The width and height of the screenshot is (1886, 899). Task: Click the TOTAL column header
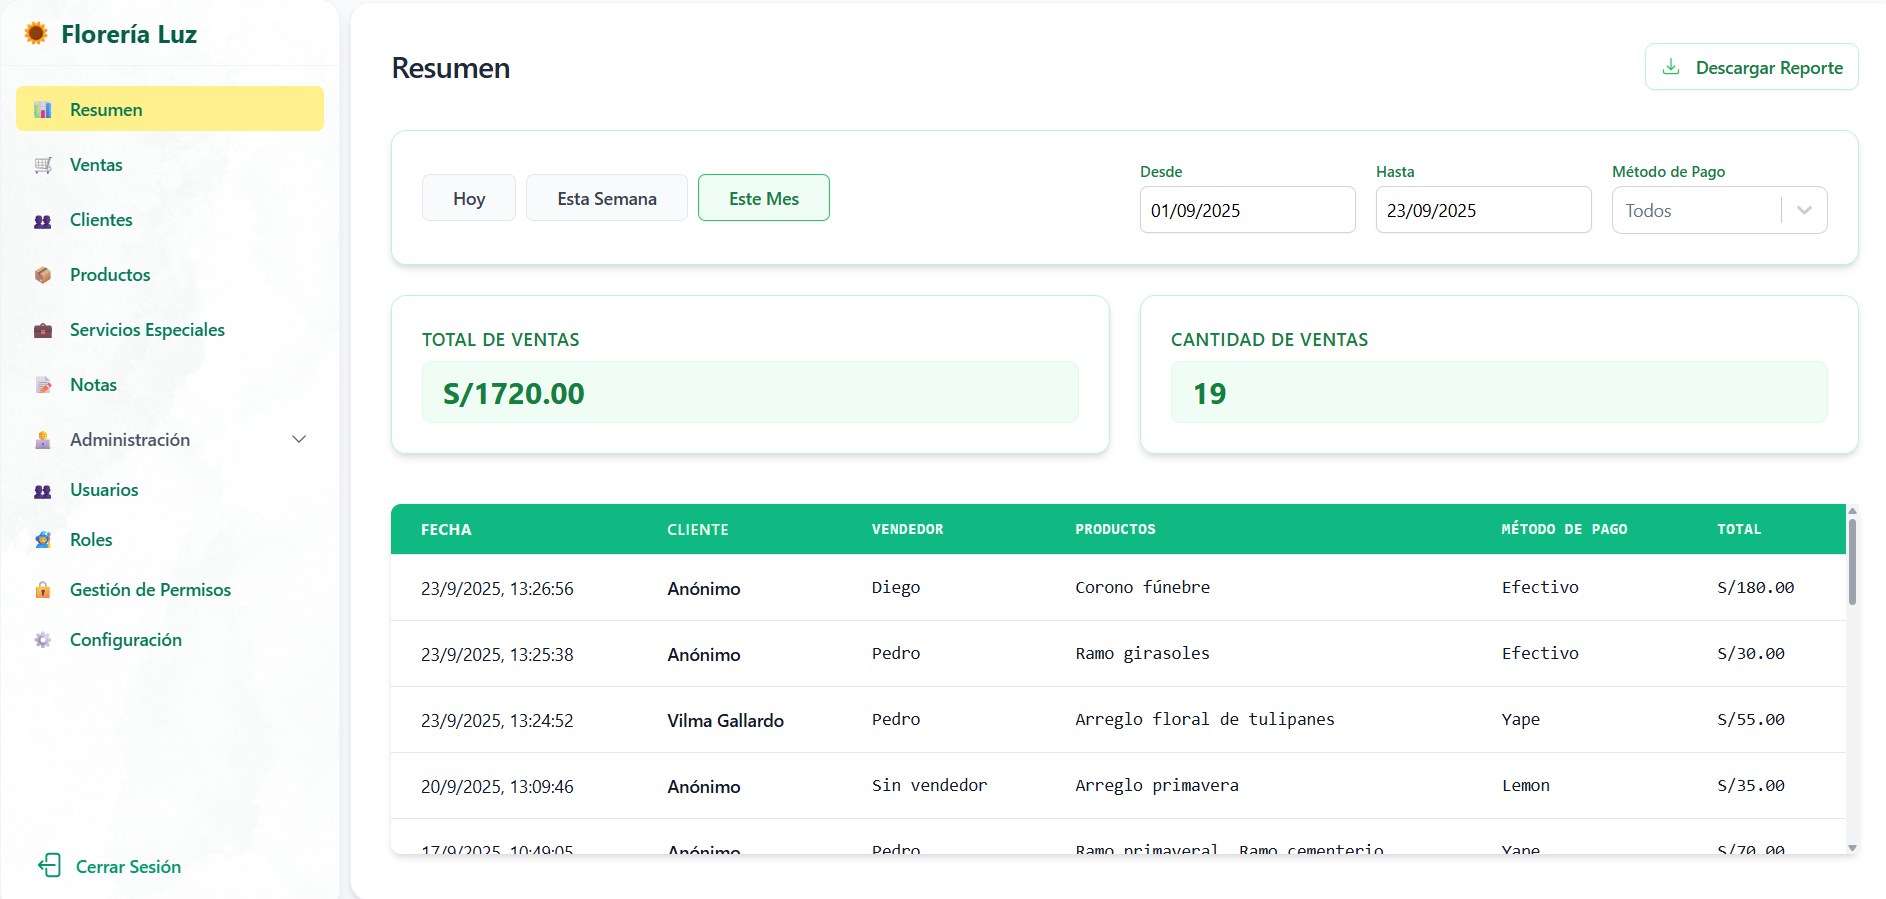(1739, 529)
